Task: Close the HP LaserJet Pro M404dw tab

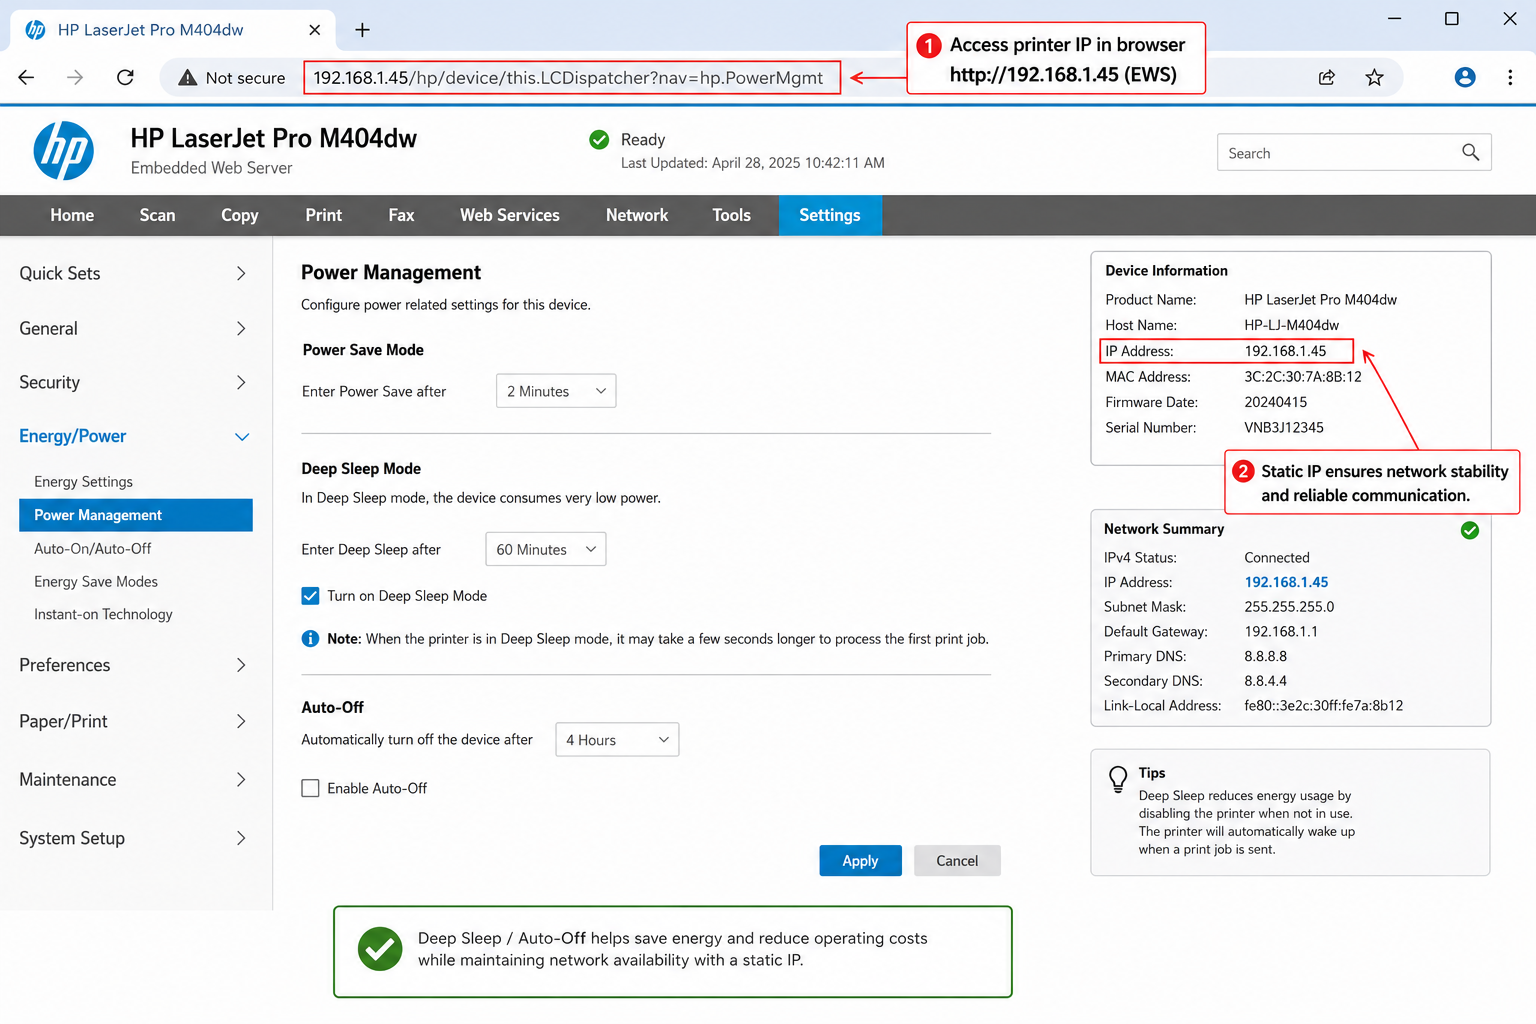Action: [315, 30]
